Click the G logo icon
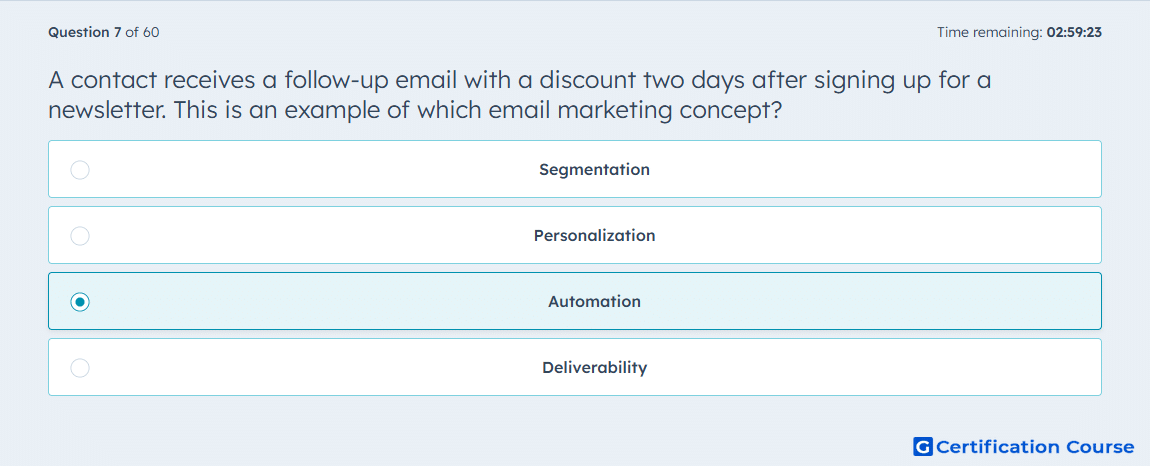 (x=923, y=446)
